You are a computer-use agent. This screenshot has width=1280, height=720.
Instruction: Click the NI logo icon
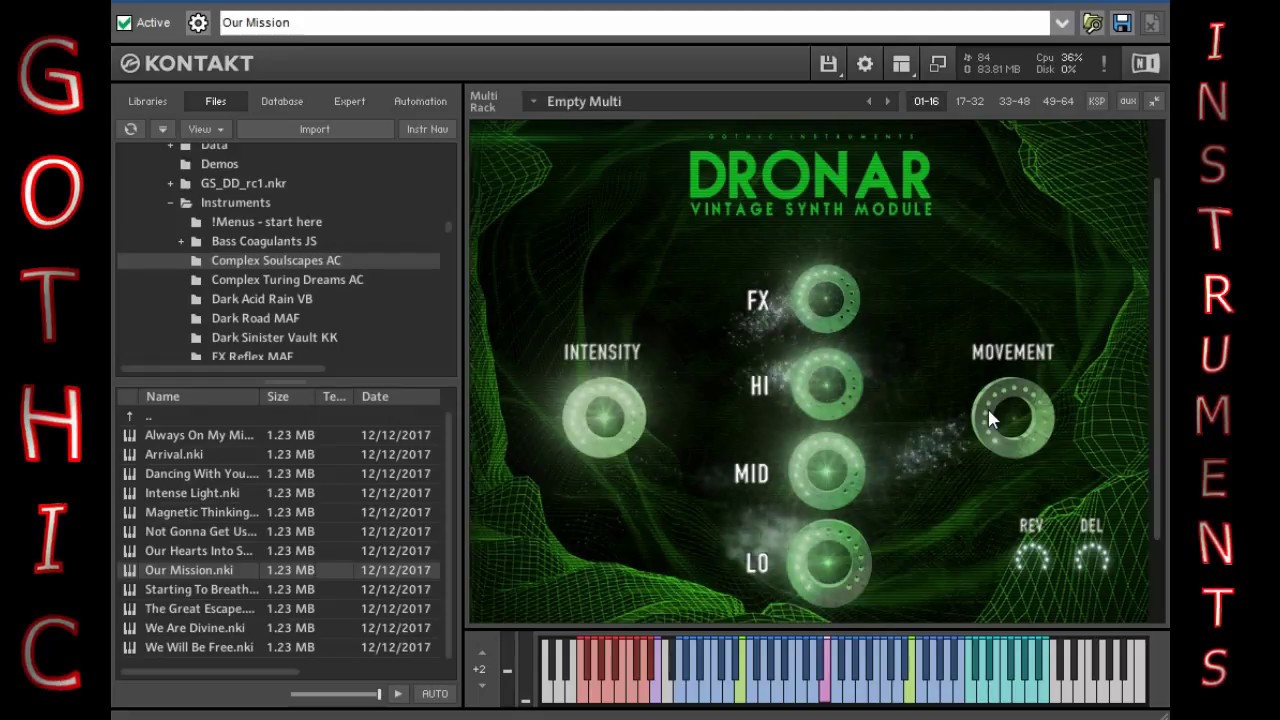[1145, 64]
